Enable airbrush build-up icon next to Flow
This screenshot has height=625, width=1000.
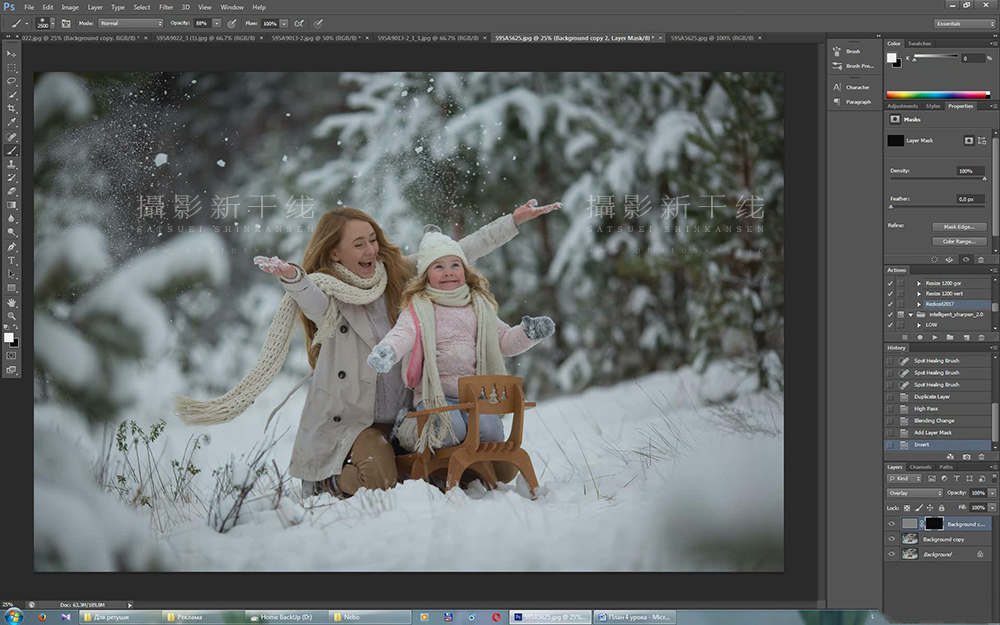[298, 24]
